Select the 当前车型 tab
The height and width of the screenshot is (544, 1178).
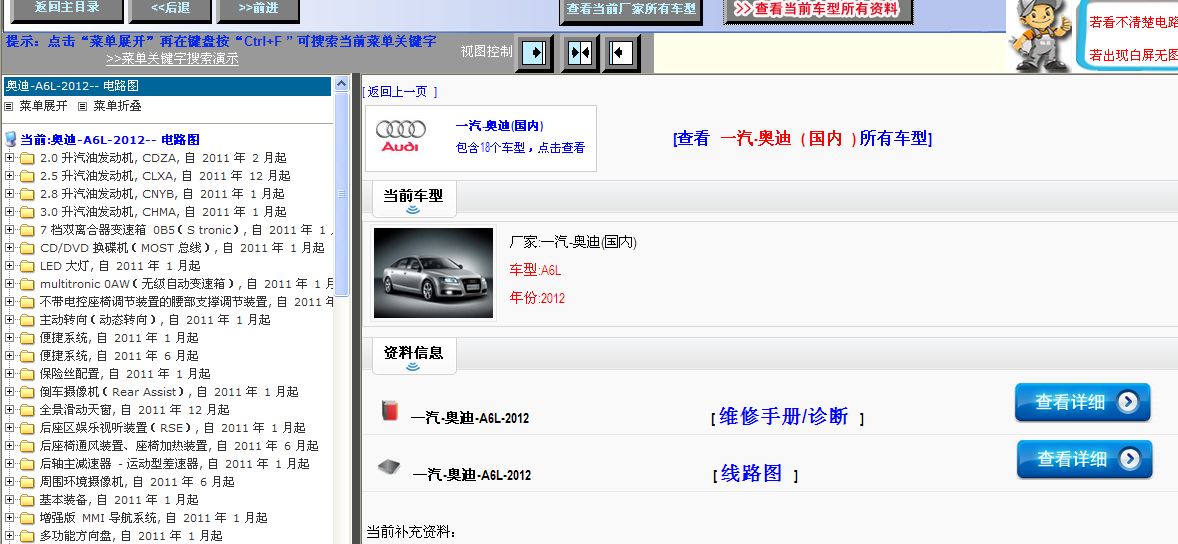coord(413,196)
